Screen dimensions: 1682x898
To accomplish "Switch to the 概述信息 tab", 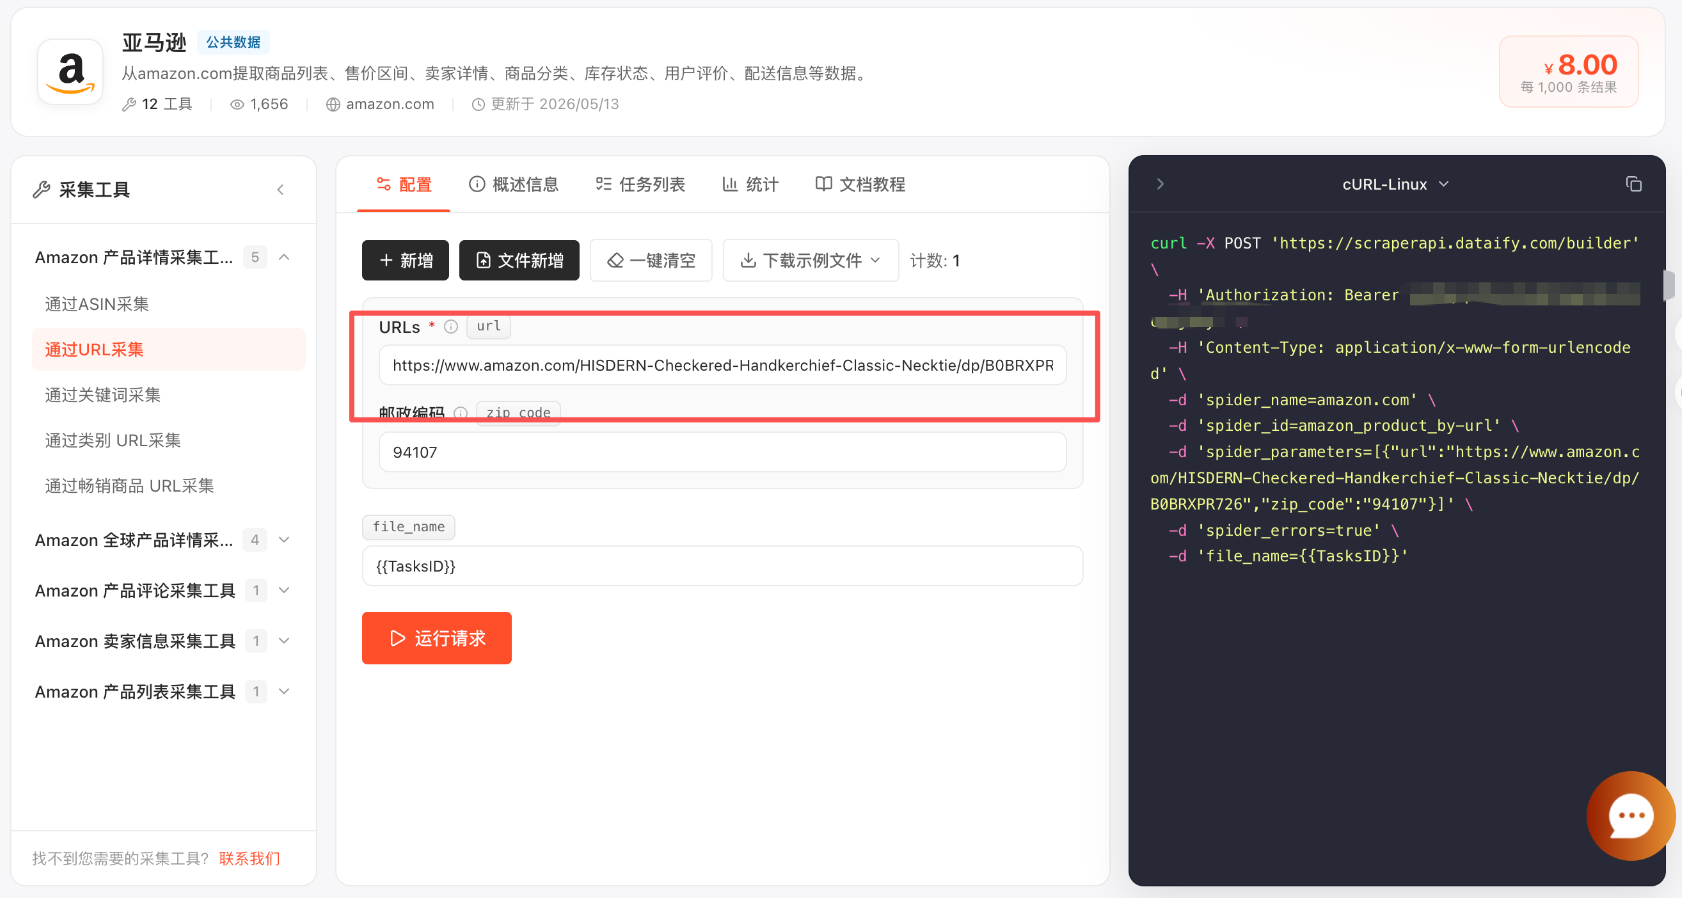I will 514,184.
